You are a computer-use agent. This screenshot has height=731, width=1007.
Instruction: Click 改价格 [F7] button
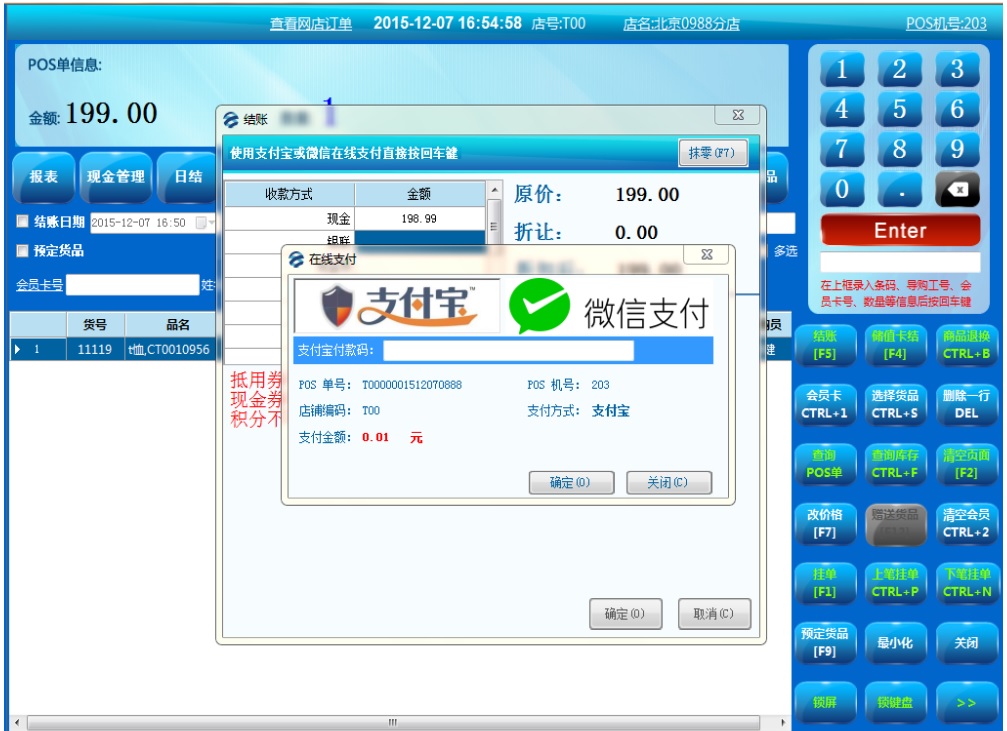tap(825, 524)
